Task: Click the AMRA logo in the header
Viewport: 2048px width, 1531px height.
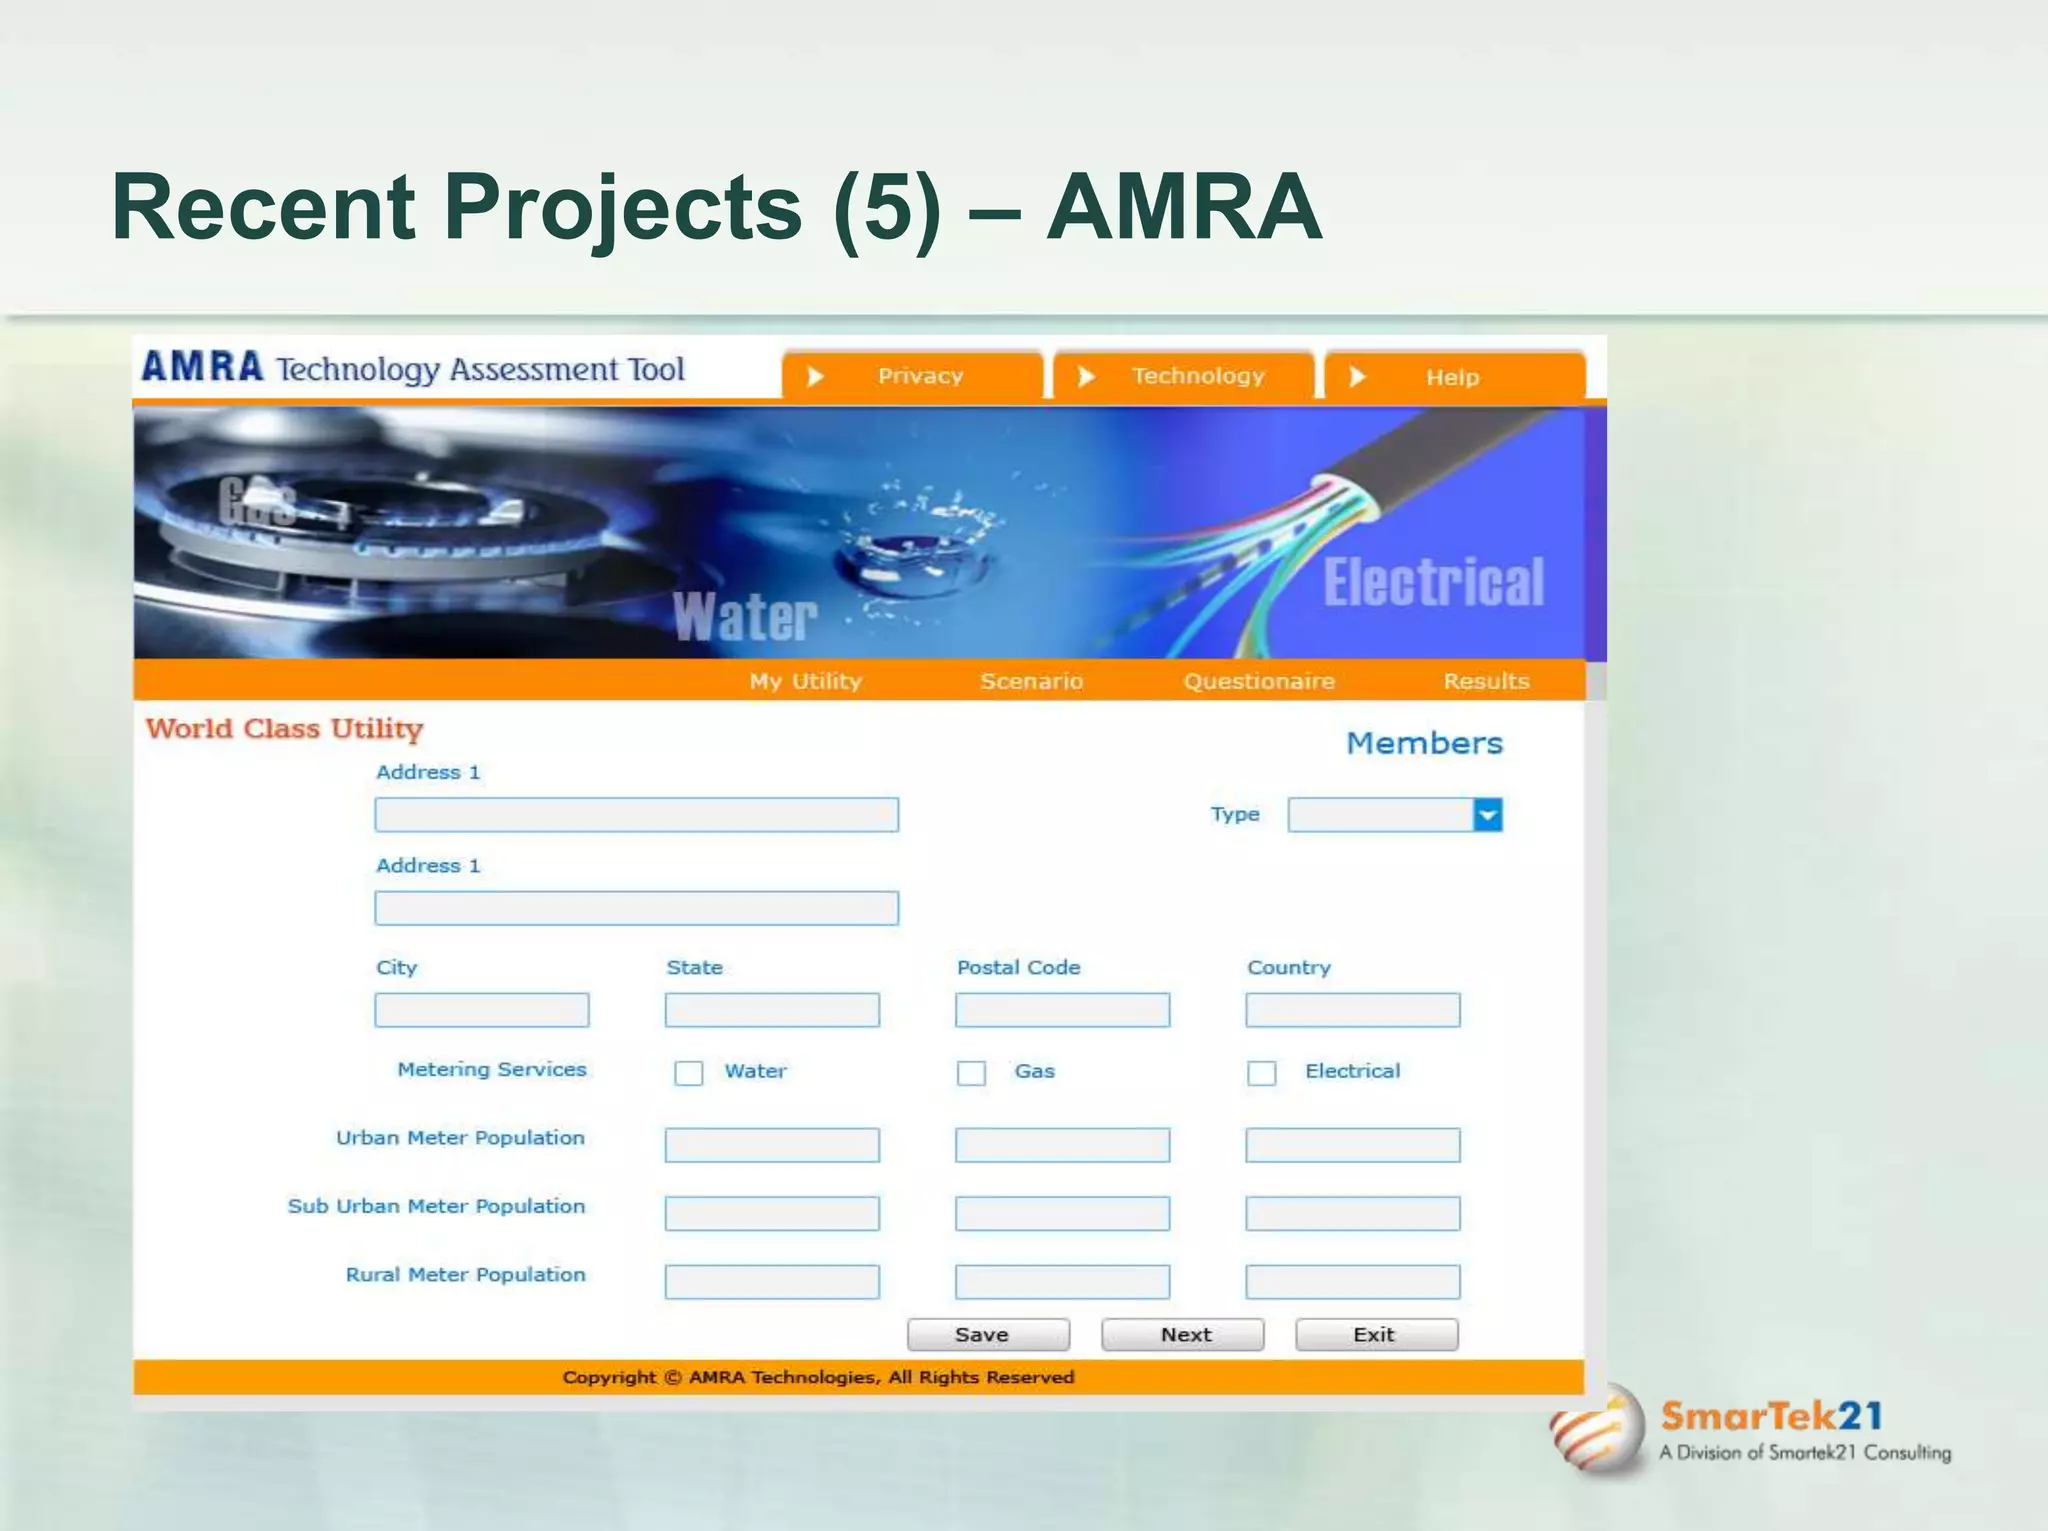Action: coord(203,367)
